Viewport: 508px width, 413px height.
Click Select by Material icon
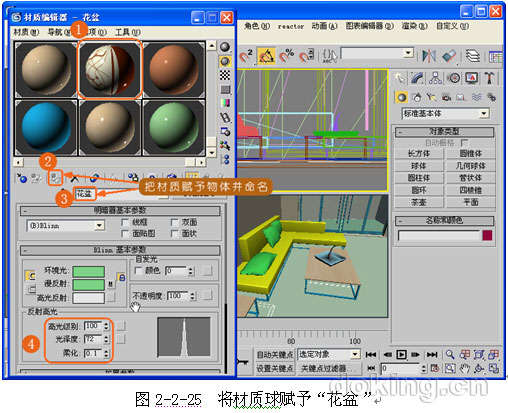tap(225, 146)
